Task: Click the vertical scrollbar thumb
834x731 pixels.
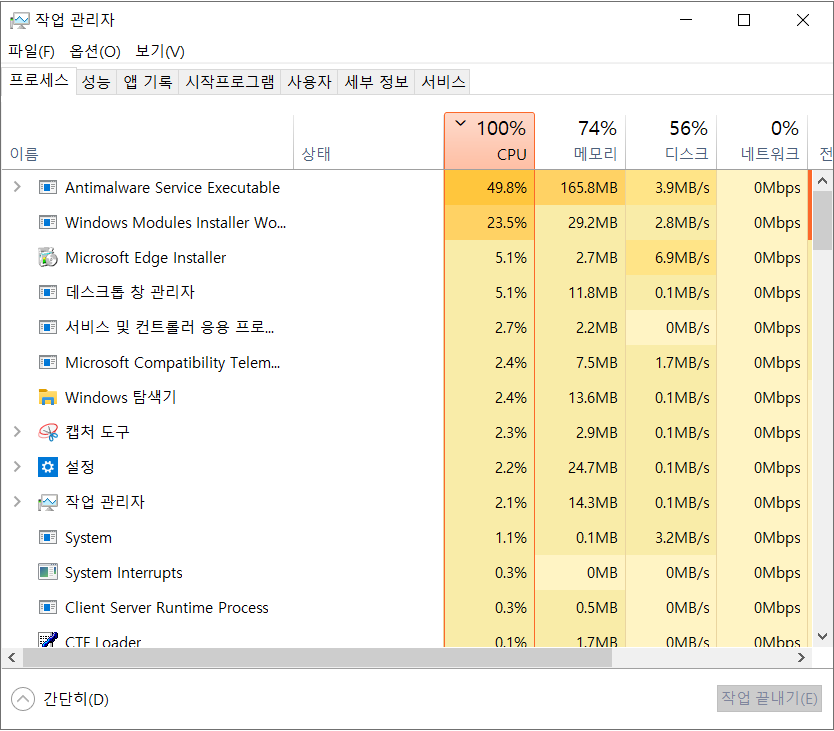Action: click(x=822, y=220)
